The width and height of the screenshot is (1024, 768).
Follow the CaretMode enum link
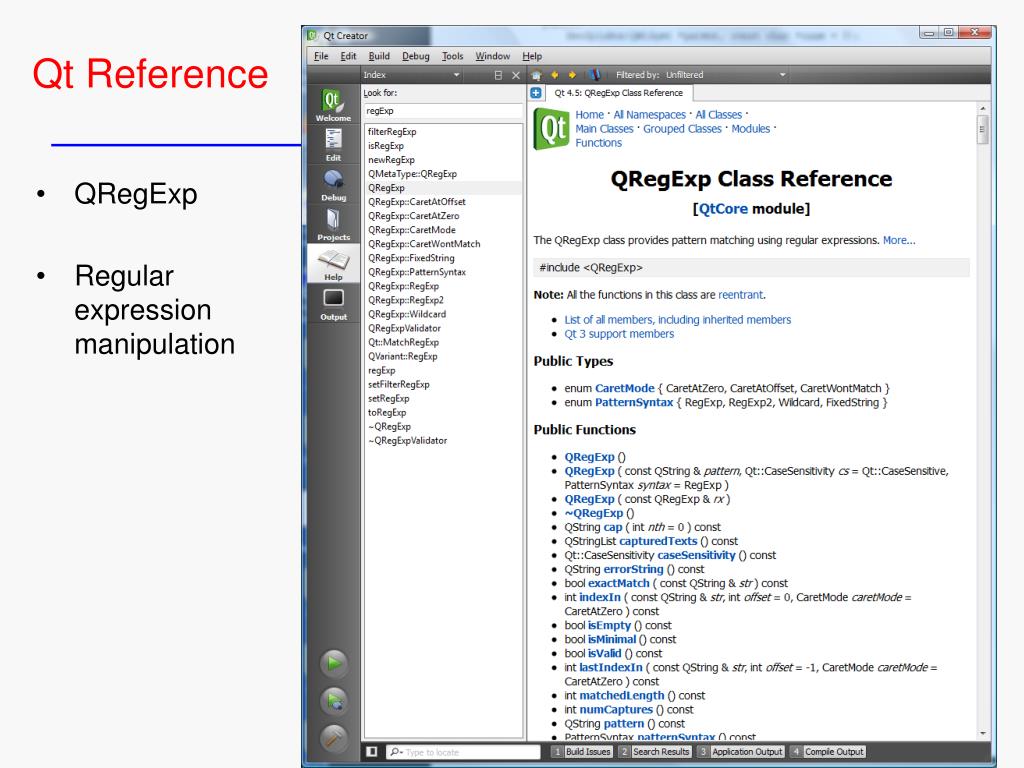(624, 389)
